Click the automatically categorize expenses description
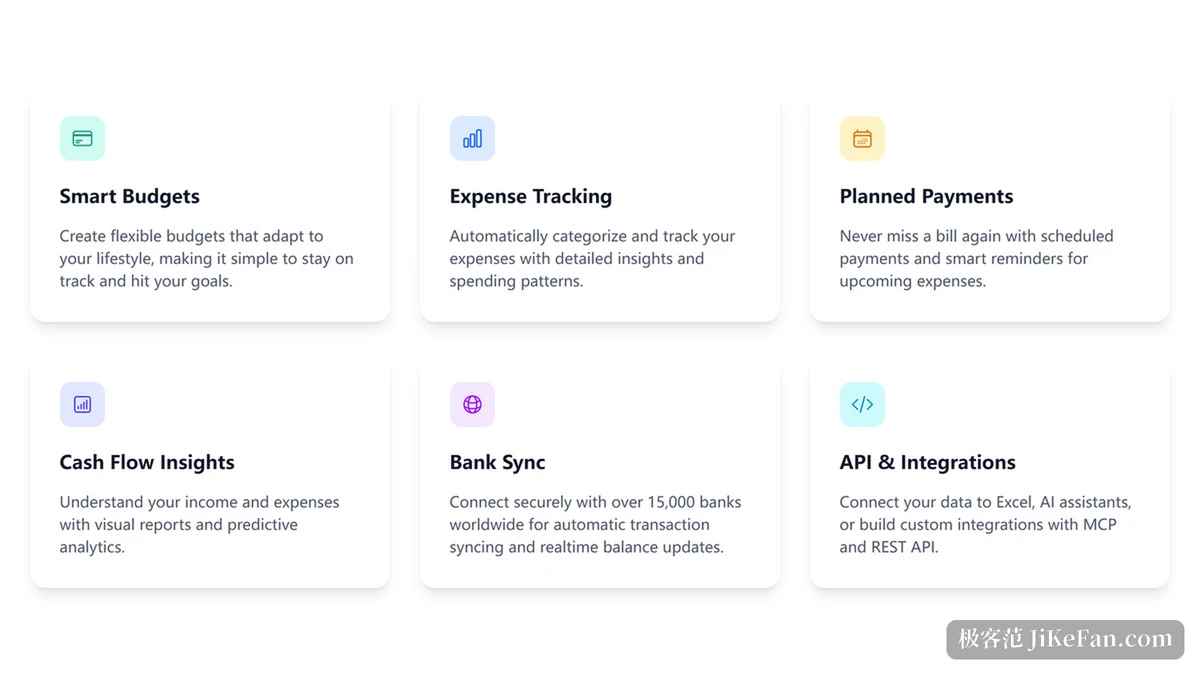1200x675 pixels. [x=592, y=258]
